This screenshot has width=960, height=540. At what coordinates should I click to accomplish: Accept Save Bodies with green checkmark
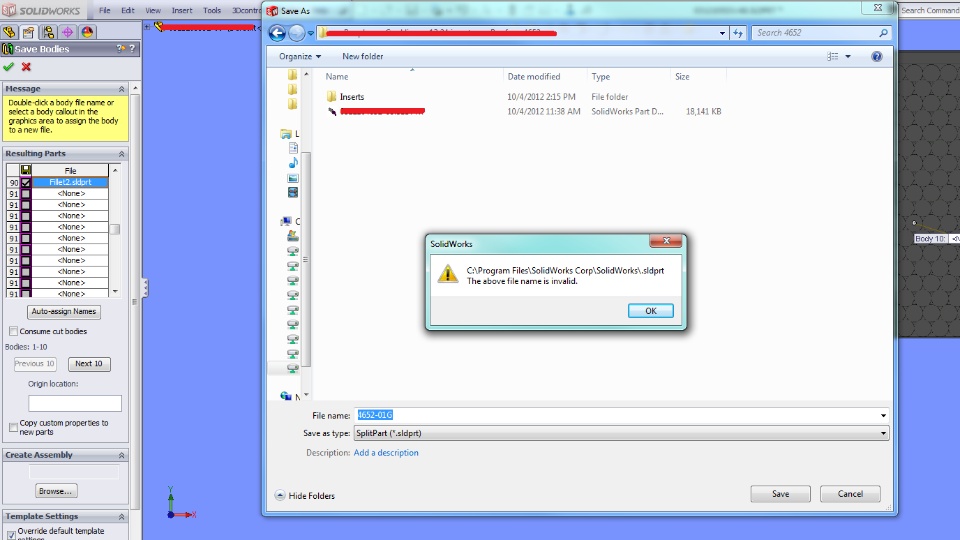[9, 67]
